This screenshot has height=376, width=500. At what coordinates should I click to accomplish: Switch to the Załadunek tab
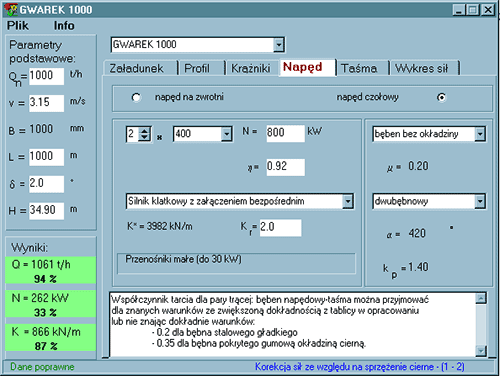[x=140, y=68]
